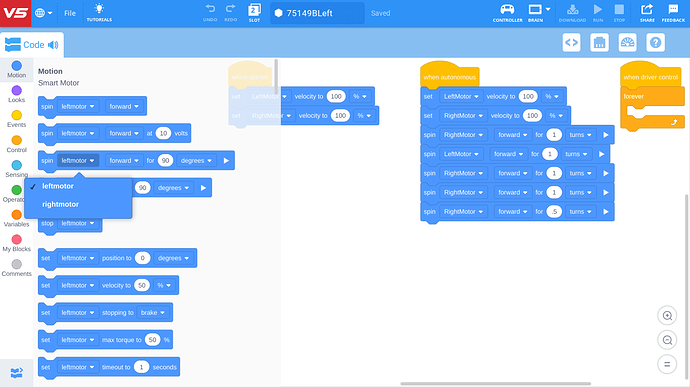
Task: Open the code viewer brackets icon
Action: point(571,43)
